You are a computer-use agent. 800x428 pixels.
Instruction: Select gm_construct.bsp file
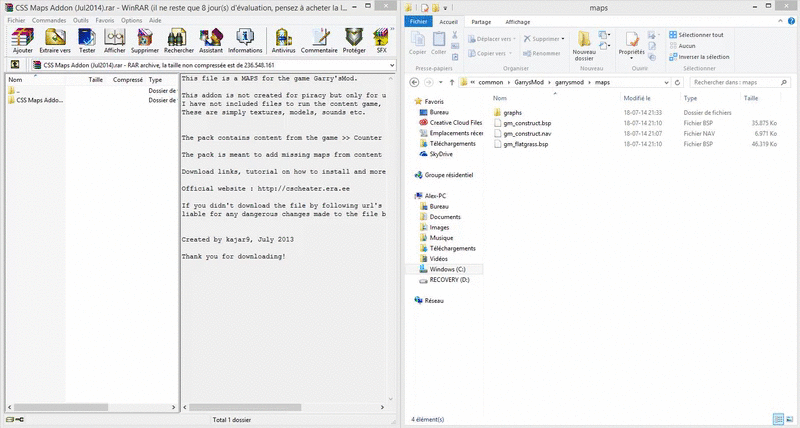[x=522, y=123]
